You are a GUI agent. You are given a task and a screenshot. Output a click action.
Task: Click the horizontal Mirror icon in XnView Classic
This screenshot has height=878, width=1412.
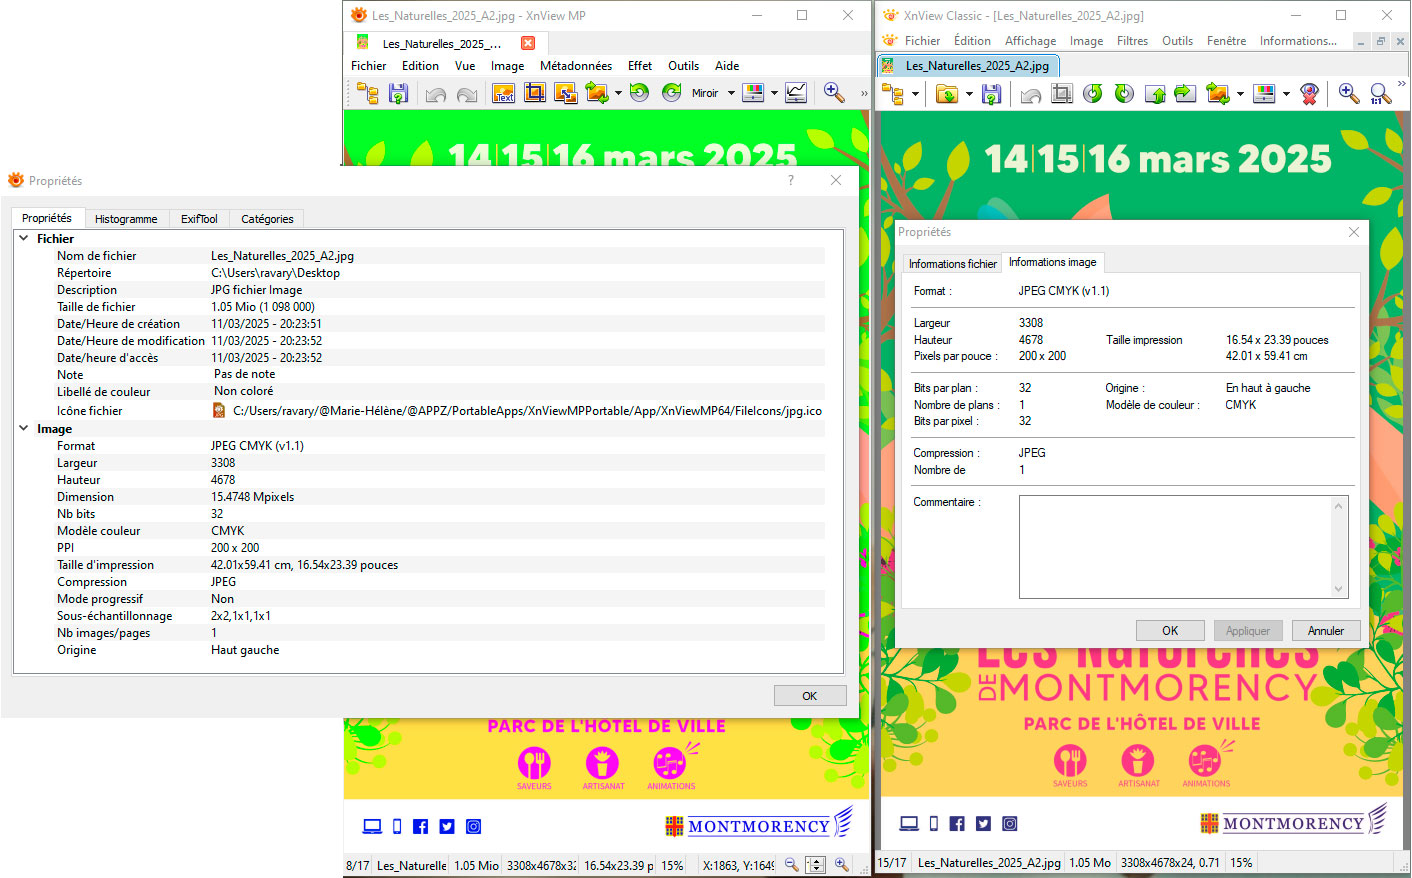point(1185,94)
